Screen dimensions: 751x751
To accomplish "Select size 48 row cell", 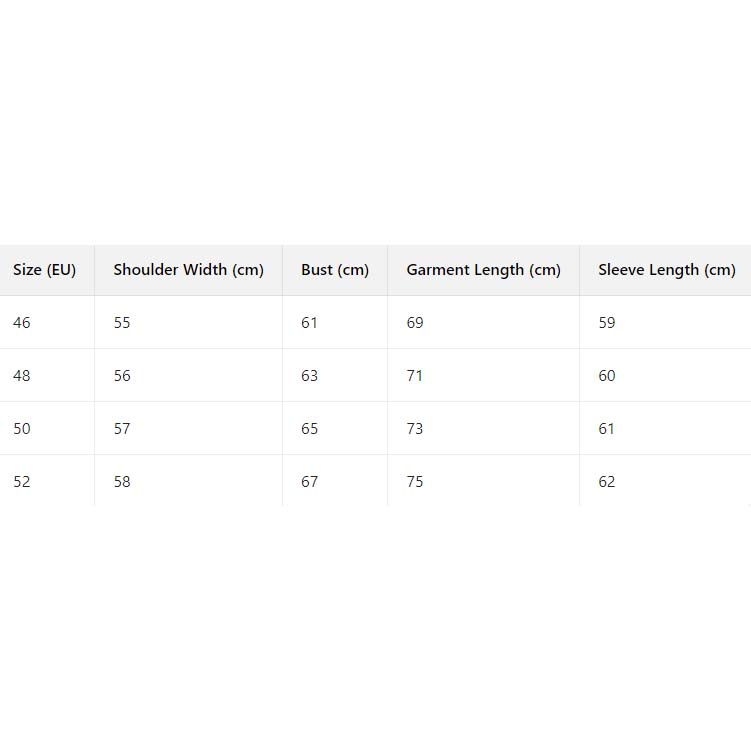I will [x=22, y=376].
